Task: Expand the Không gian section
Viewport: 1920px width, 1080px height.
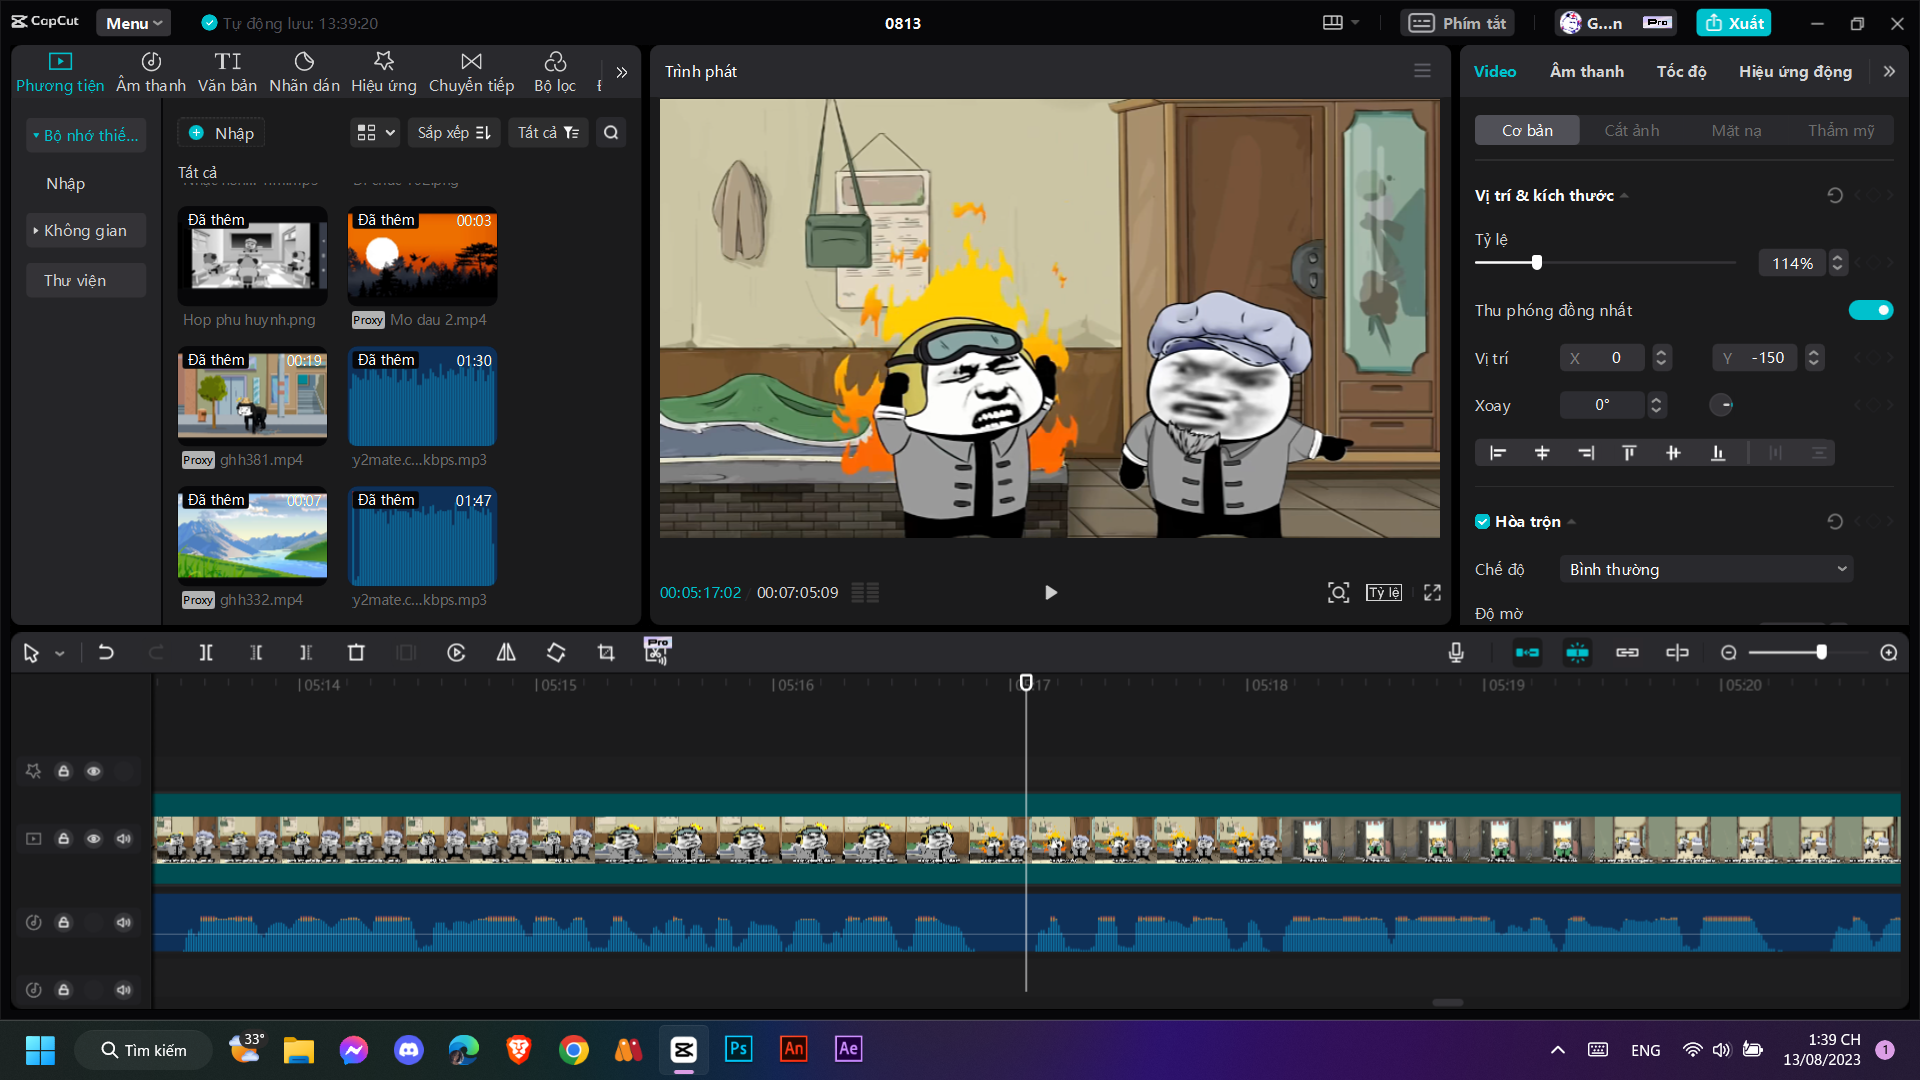Action: 85,231
